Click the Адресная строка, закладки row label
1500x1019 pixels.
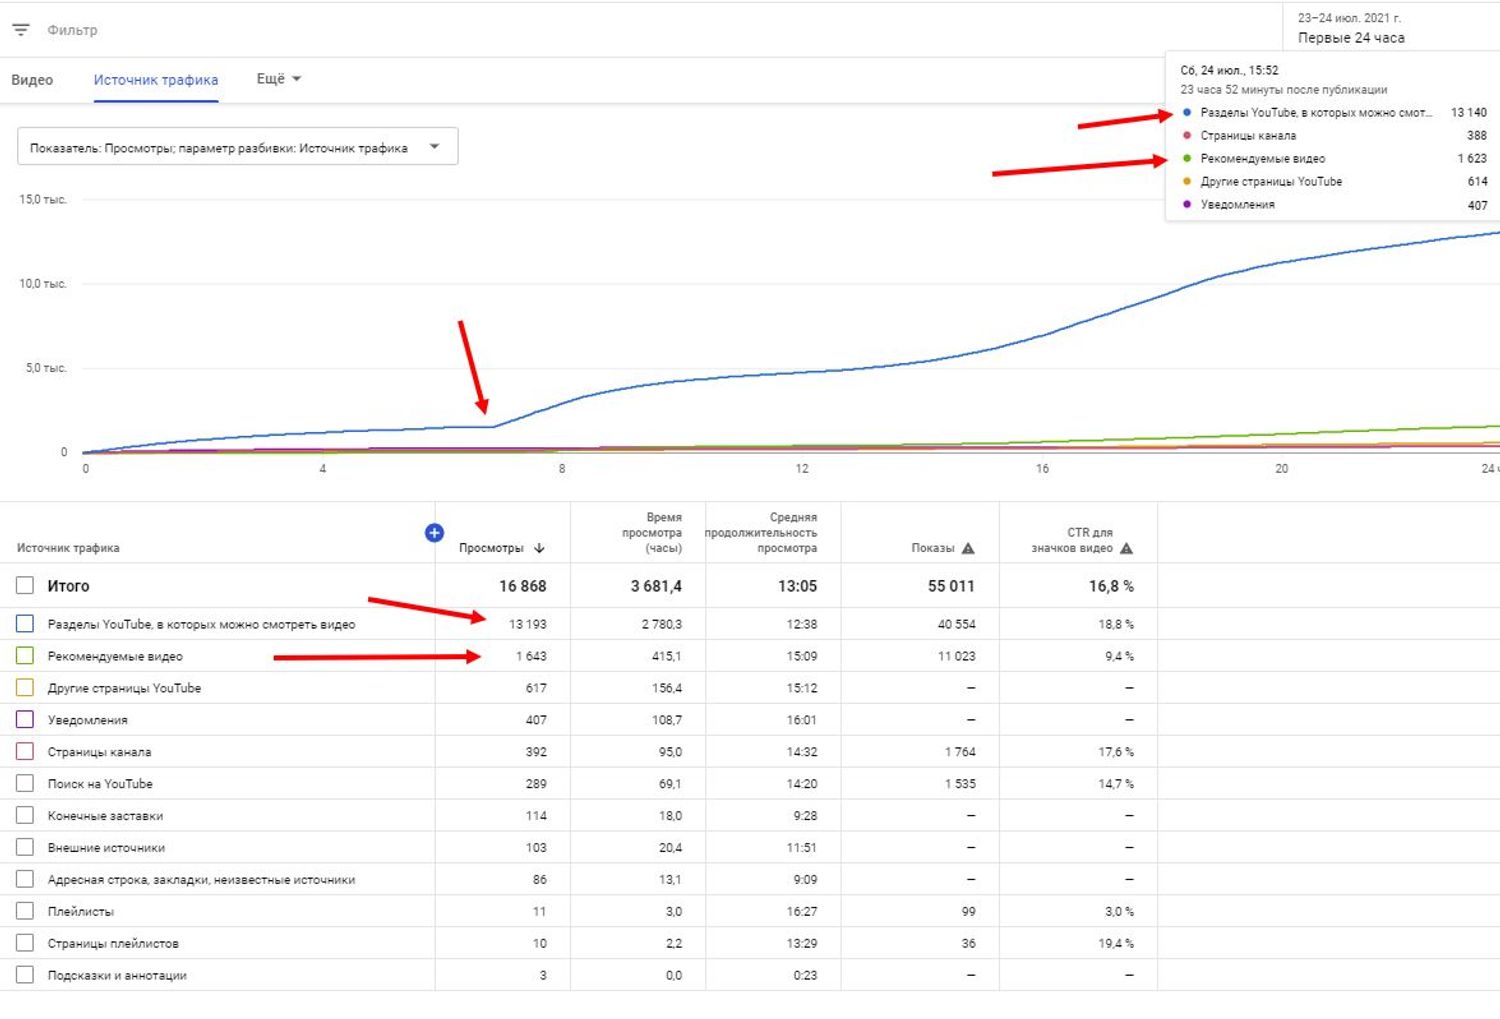tap(201, 880)
